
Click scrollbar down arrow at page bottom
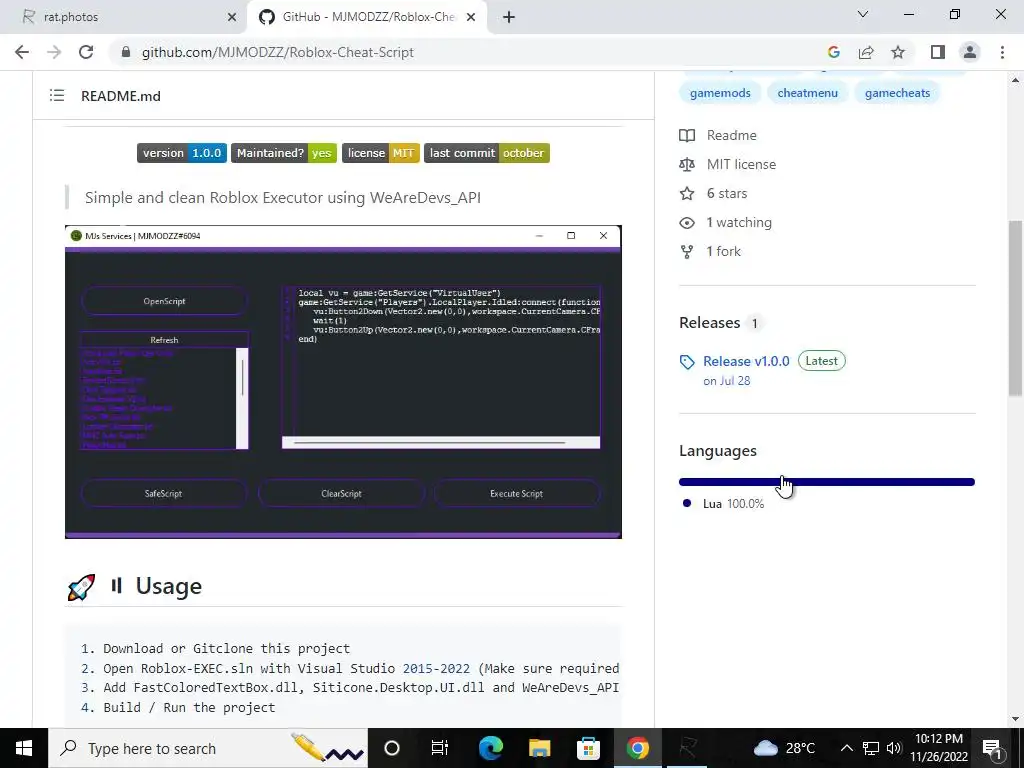1015,719
